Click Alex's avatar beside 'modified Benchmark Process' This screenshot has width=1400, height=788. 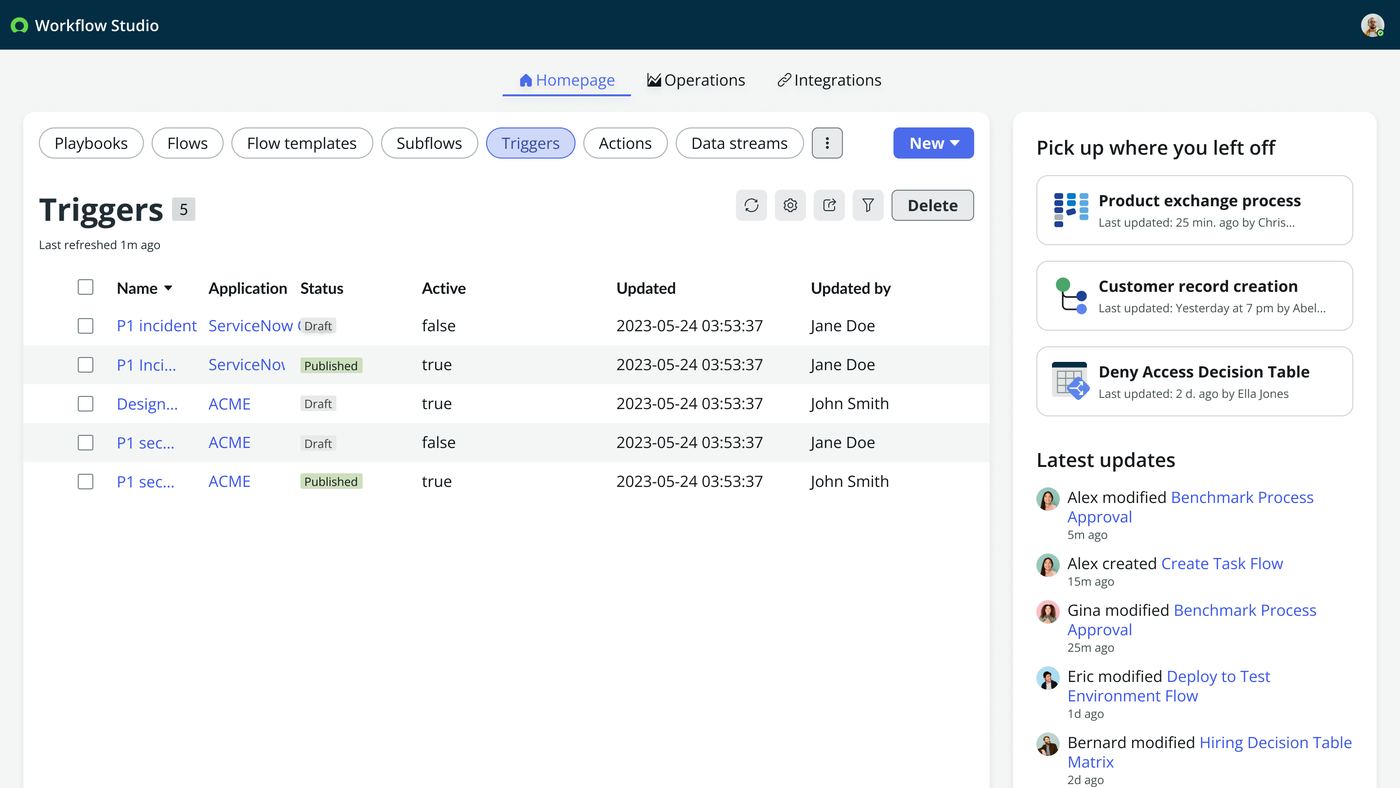pyautogui.click(x=1048, y=499)
